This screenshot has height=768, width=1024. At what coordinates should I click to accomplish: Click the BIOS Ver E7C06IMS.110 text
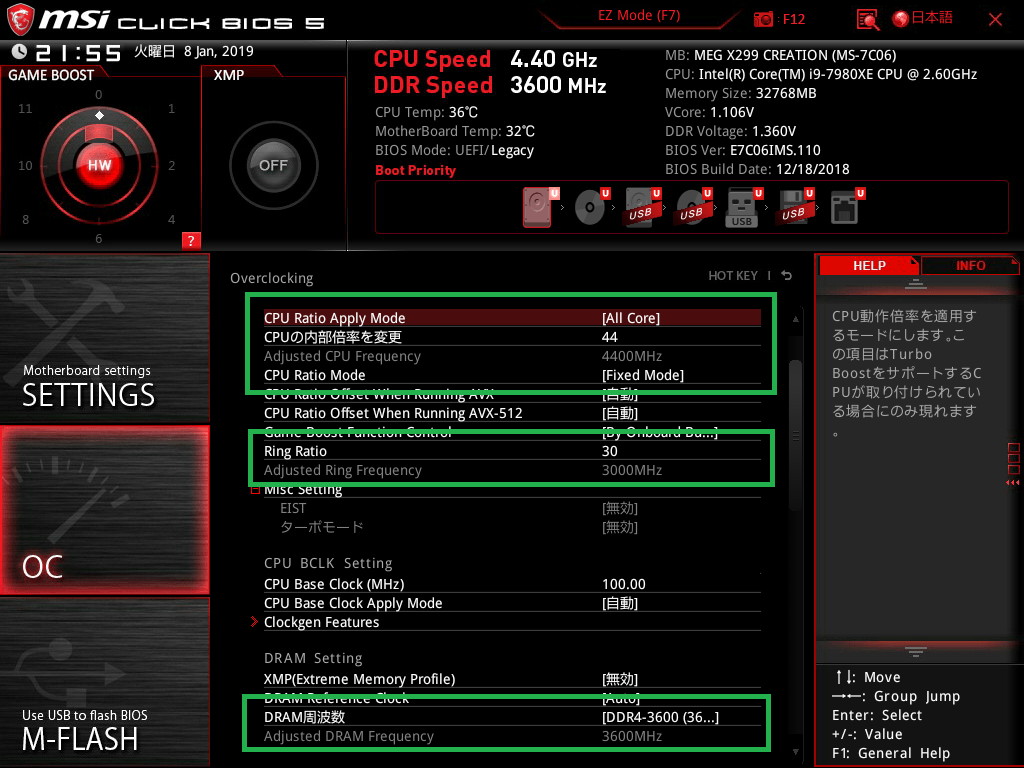click(743, 150)
